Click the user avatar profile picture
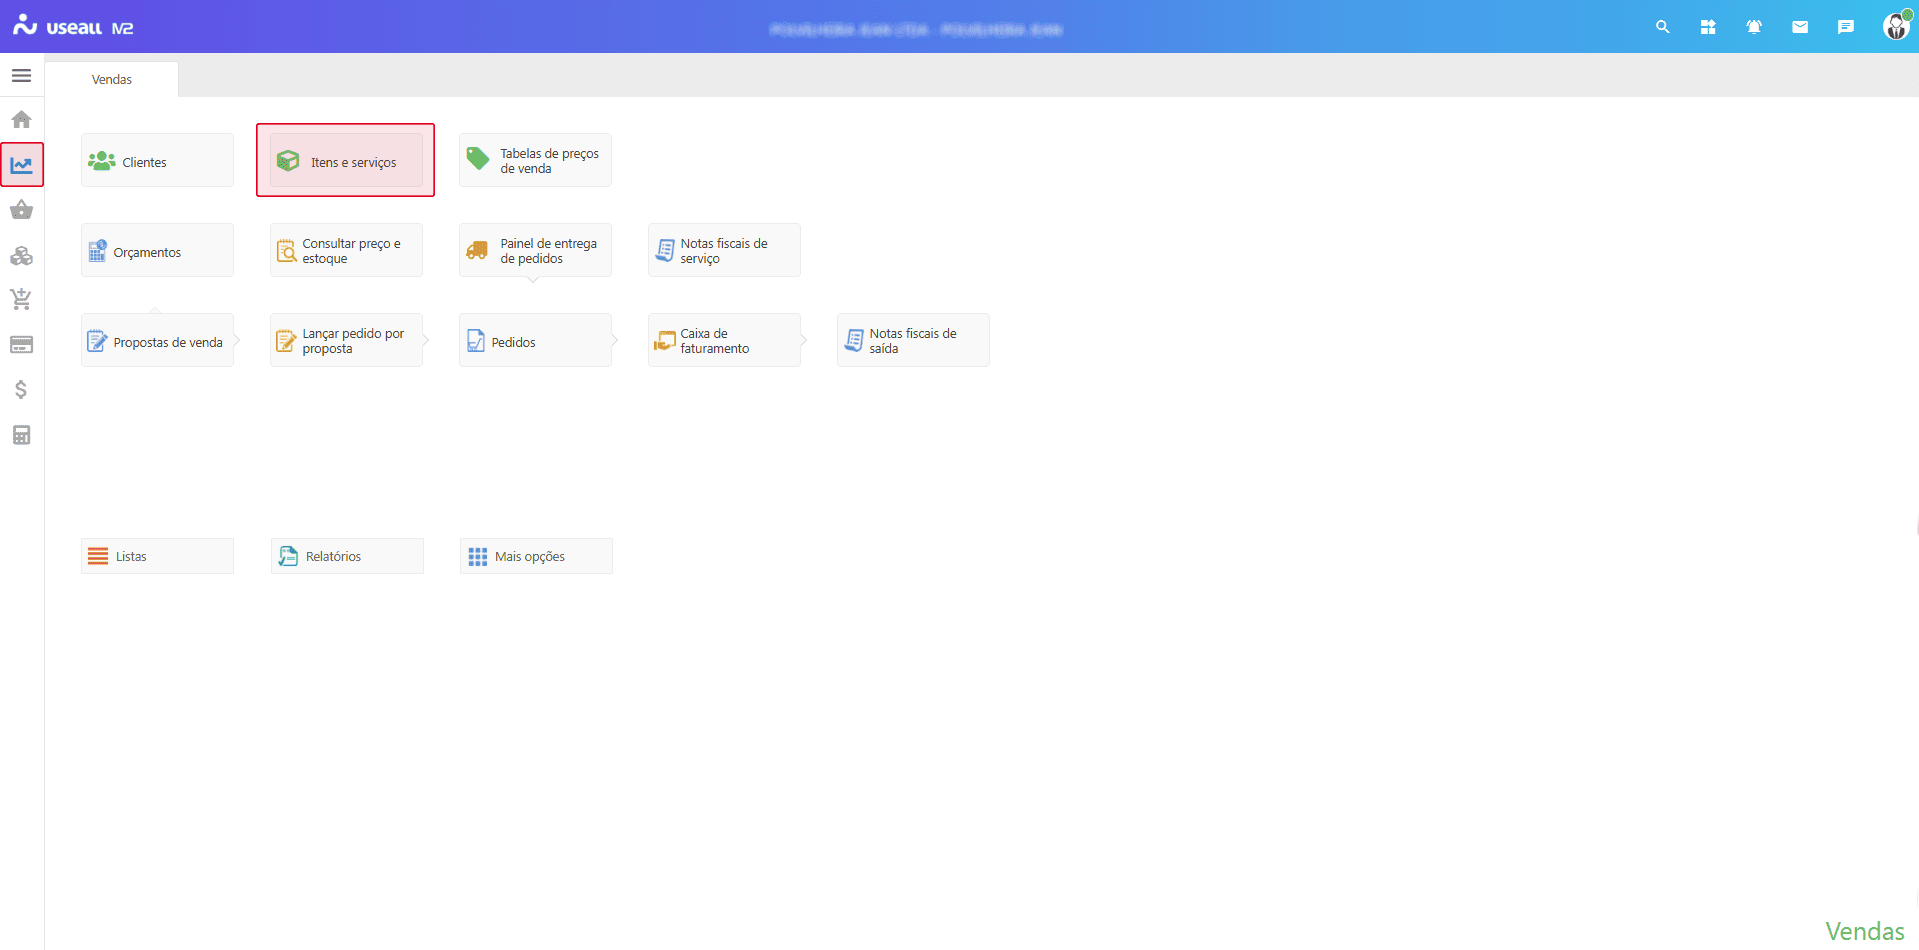The width and height of the screenshot is (1919, 950). click(x=1895, y=27)
